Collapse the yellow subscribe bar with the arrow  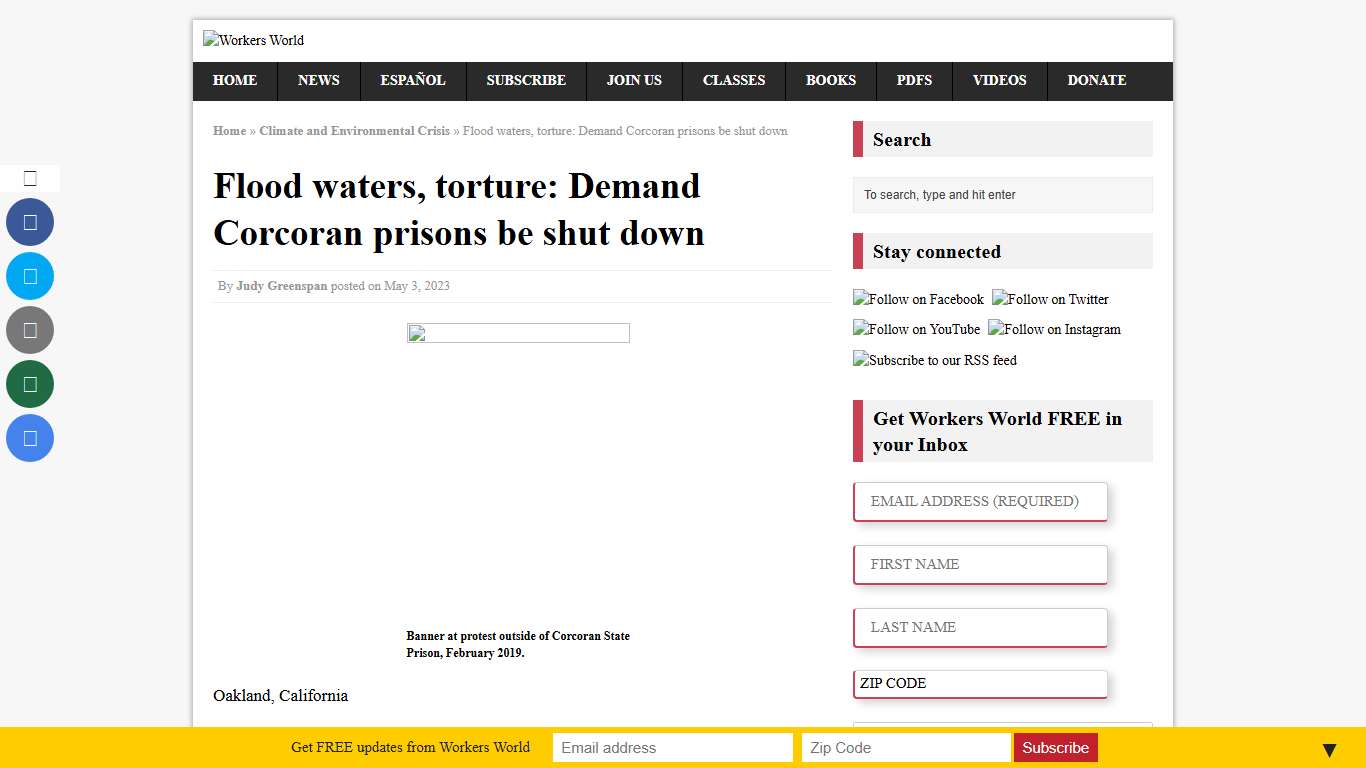[1329, 748]
